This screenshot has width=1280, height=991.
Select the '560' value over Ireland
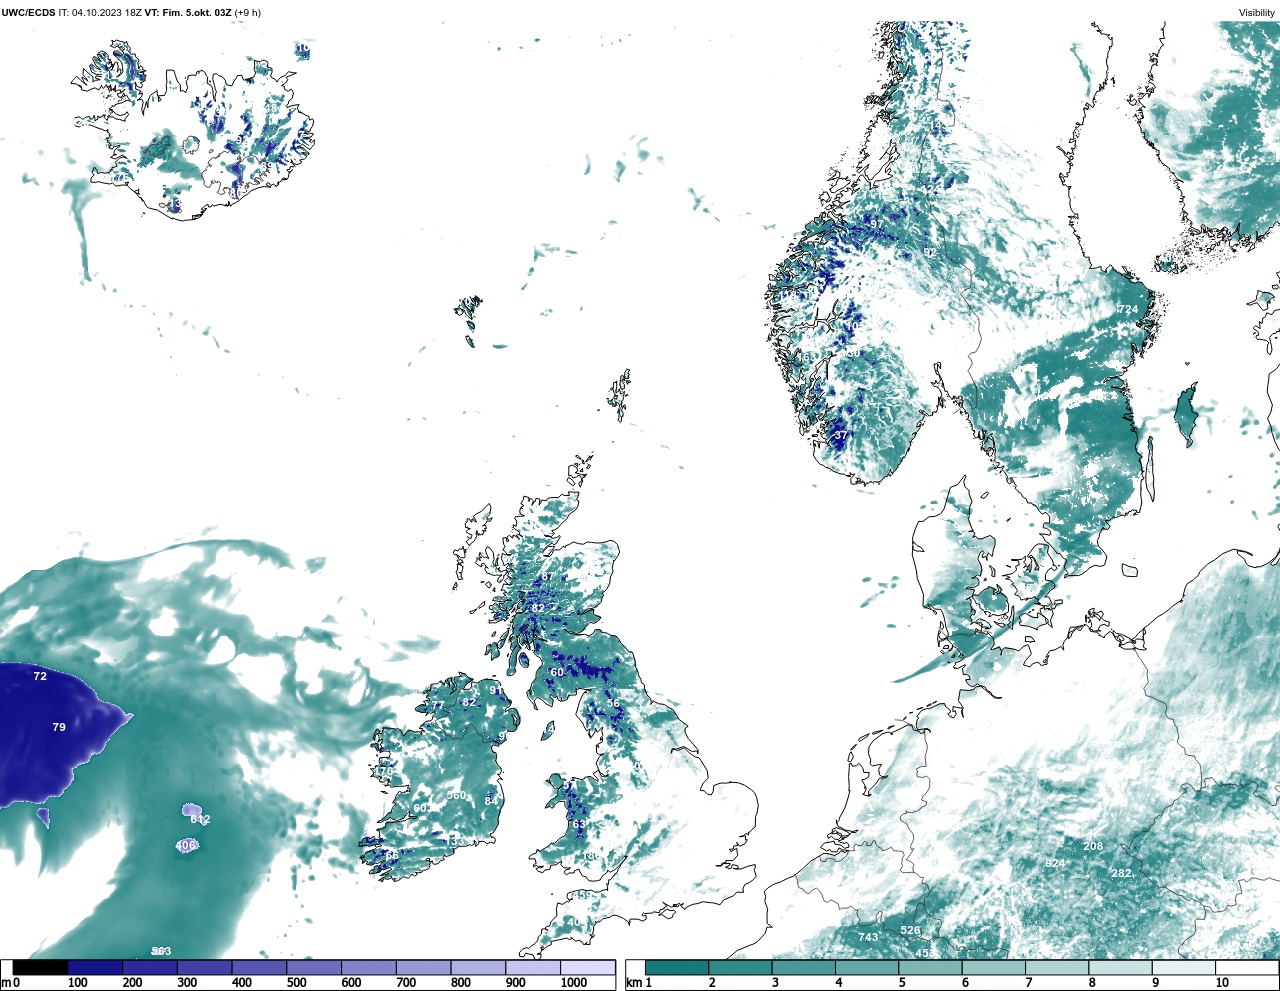(x=456, y=796)
